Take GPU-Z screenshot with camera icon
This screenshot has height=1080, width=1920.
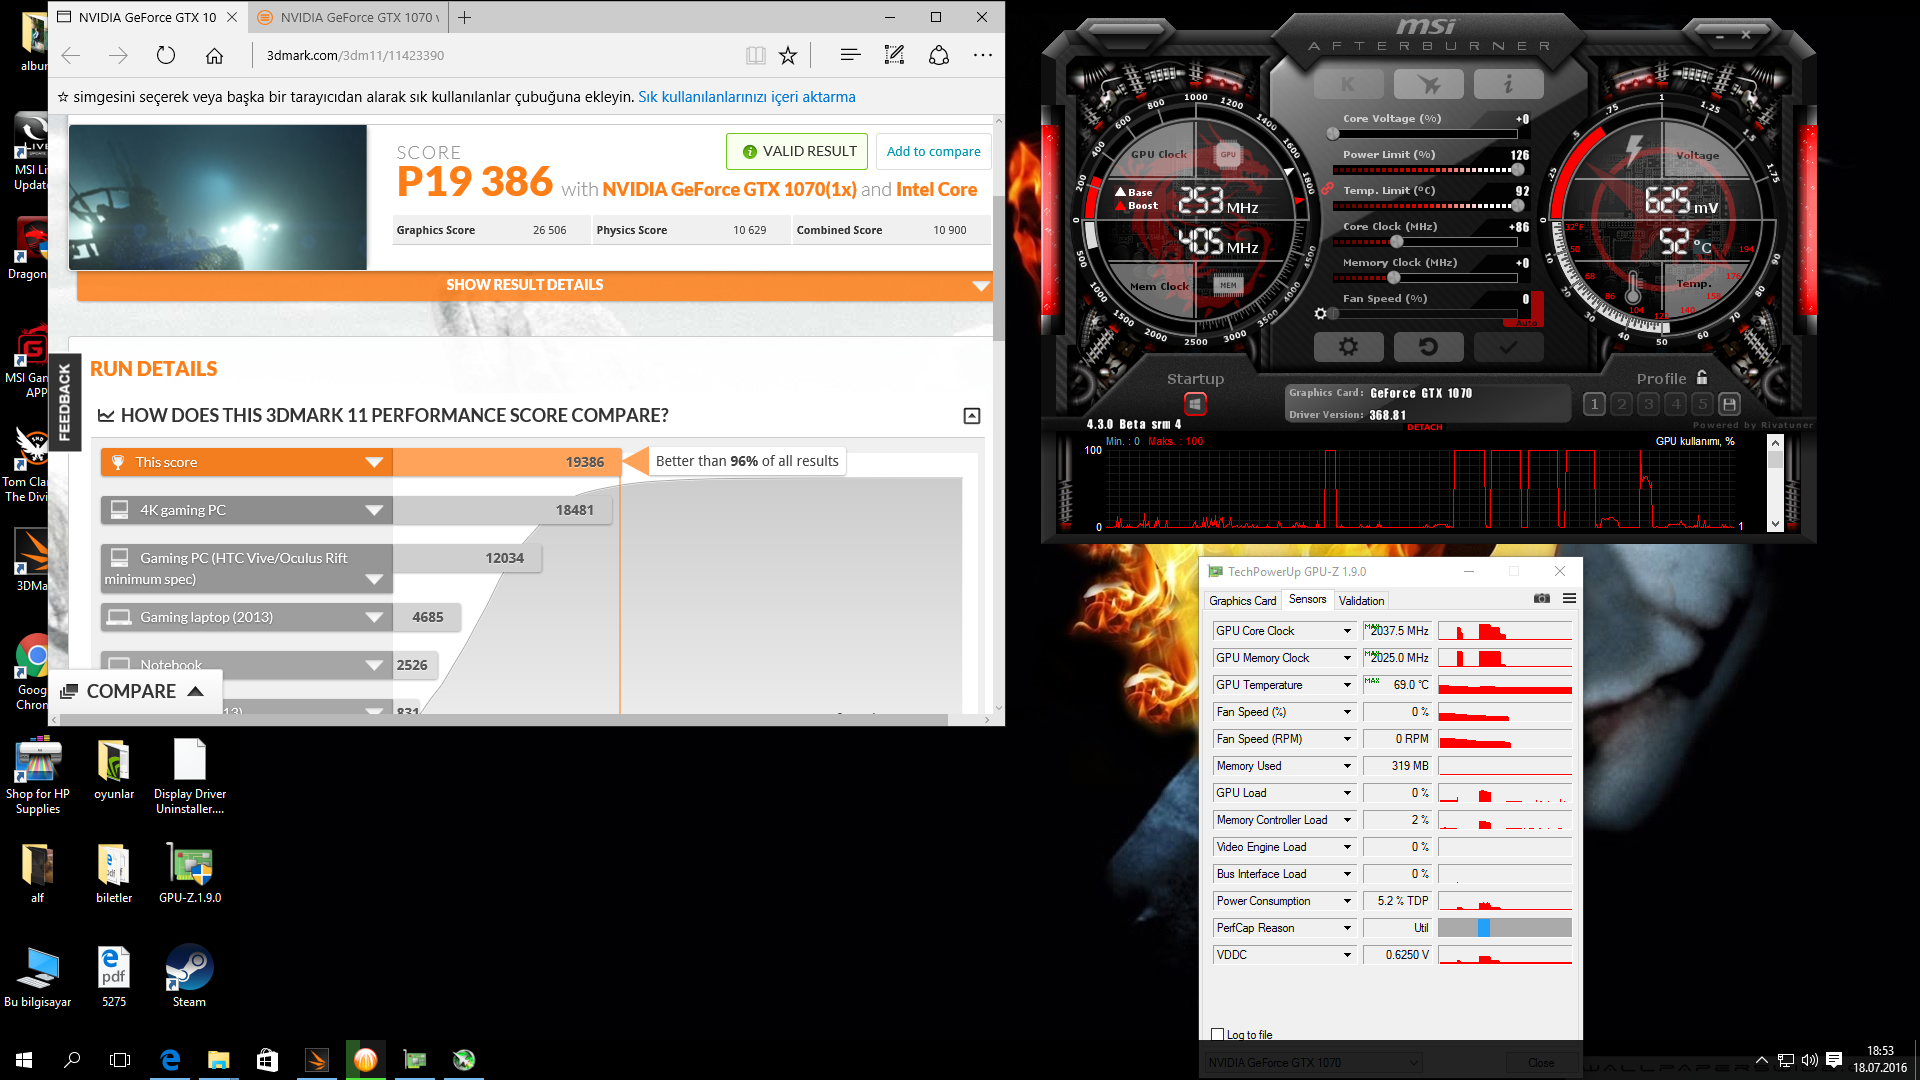(x=1542, y=598)
